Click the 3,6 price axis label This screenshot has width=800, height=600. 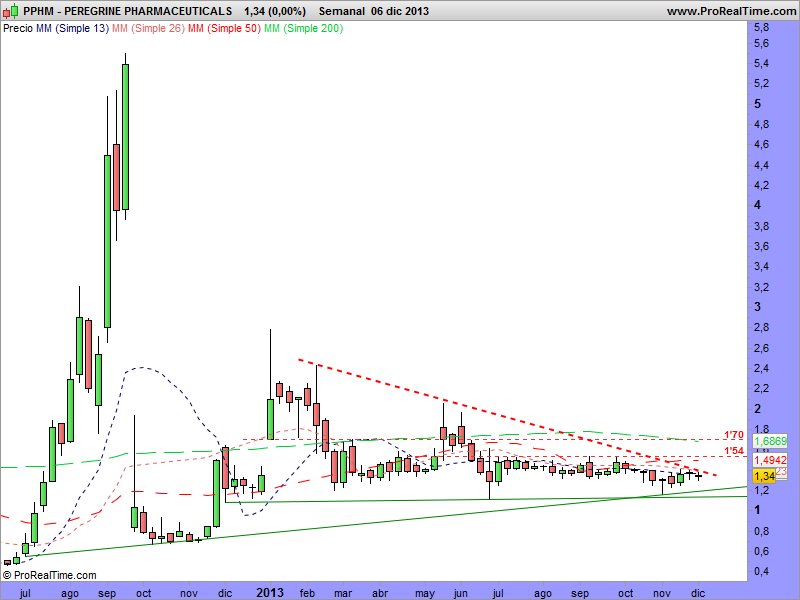(762, 246)
